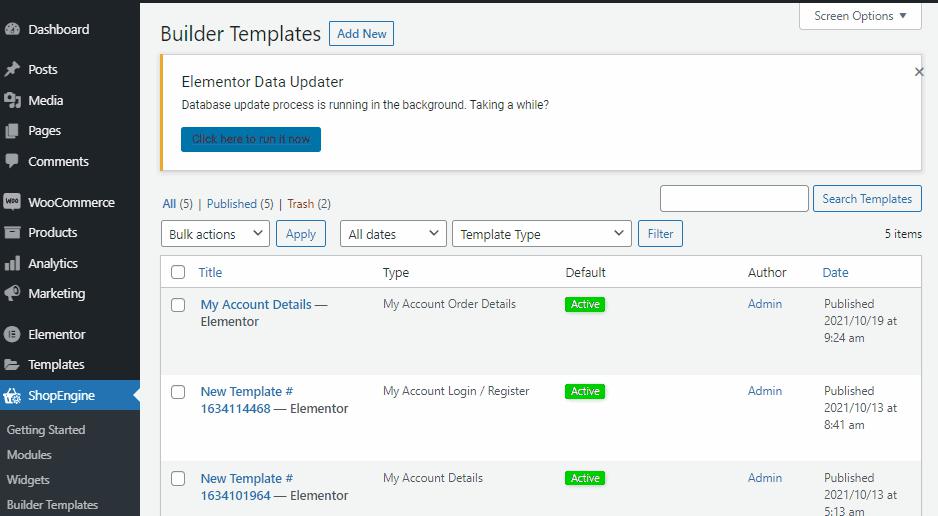Click the Dashboard gauge icon
Screen dimensions: 938x516
click(12, 29)
